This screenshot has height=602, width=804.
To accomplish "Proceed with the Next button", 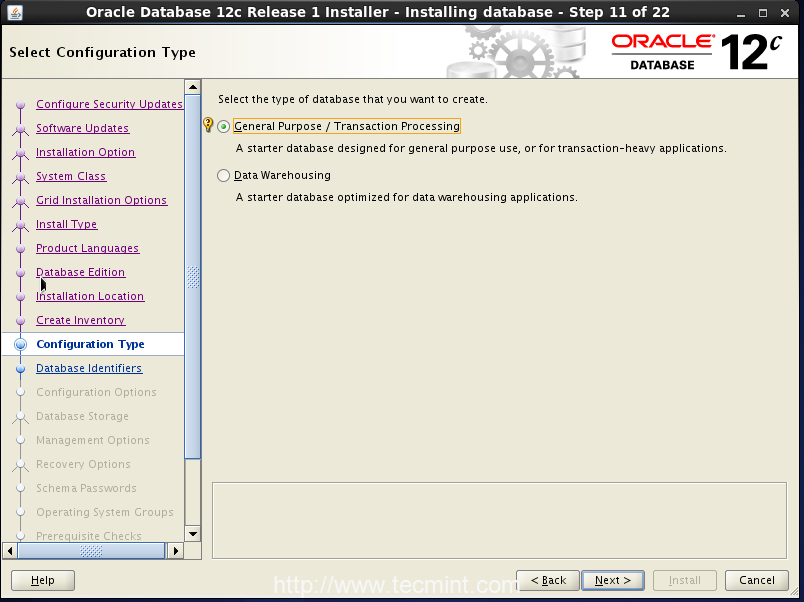I will [613, 580].
